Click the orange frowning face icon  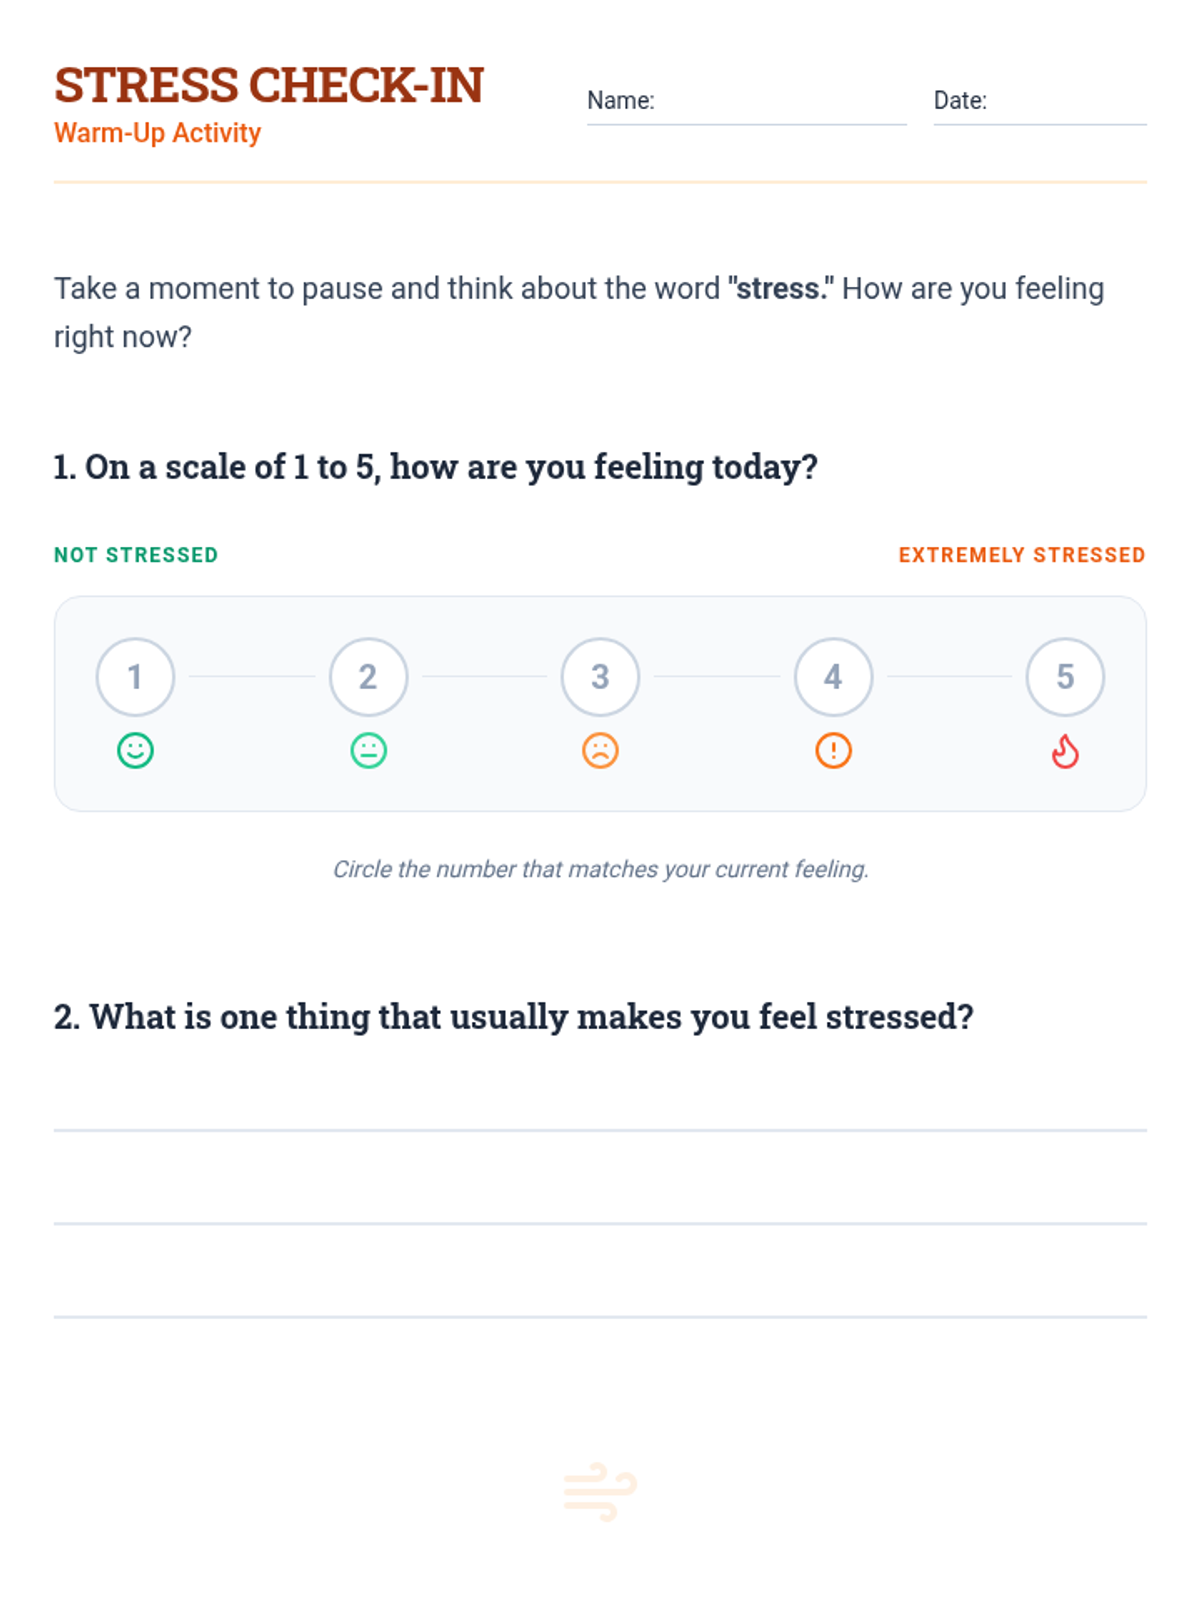point(600,750)
